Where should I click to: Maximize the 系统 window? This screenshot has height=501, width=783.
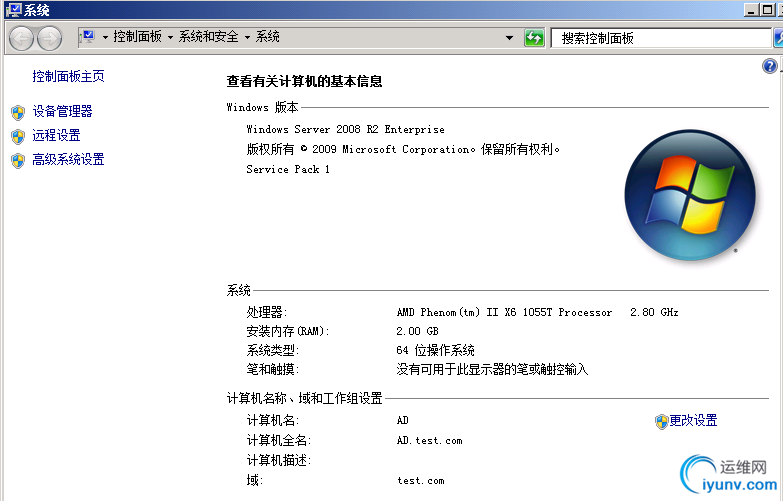click(x=767, y=9)
